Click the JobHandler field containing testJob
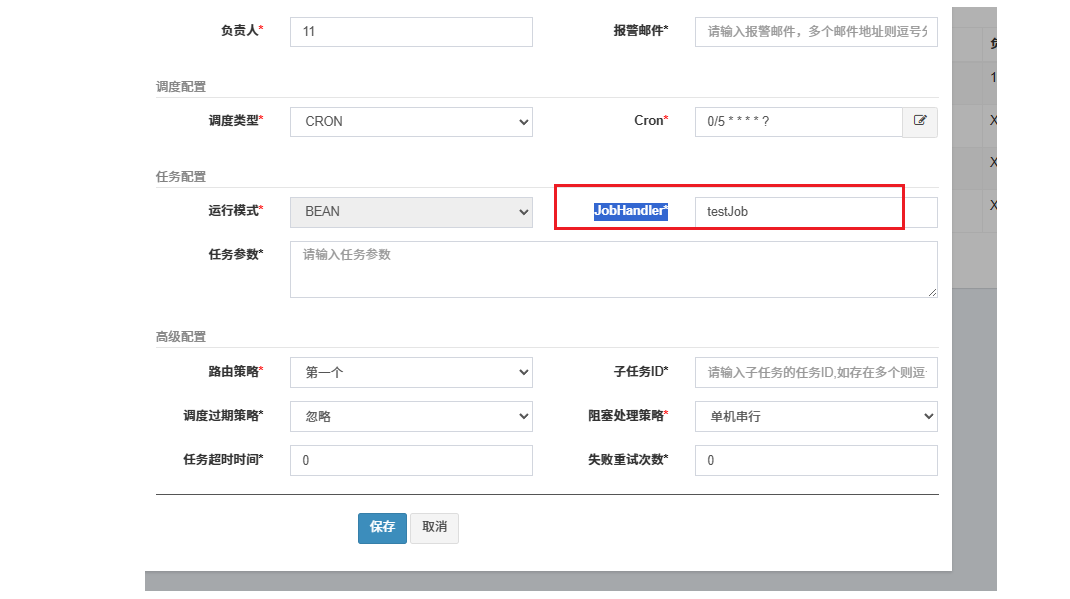This screenshot has height=599, width=1070. point(816,212)
